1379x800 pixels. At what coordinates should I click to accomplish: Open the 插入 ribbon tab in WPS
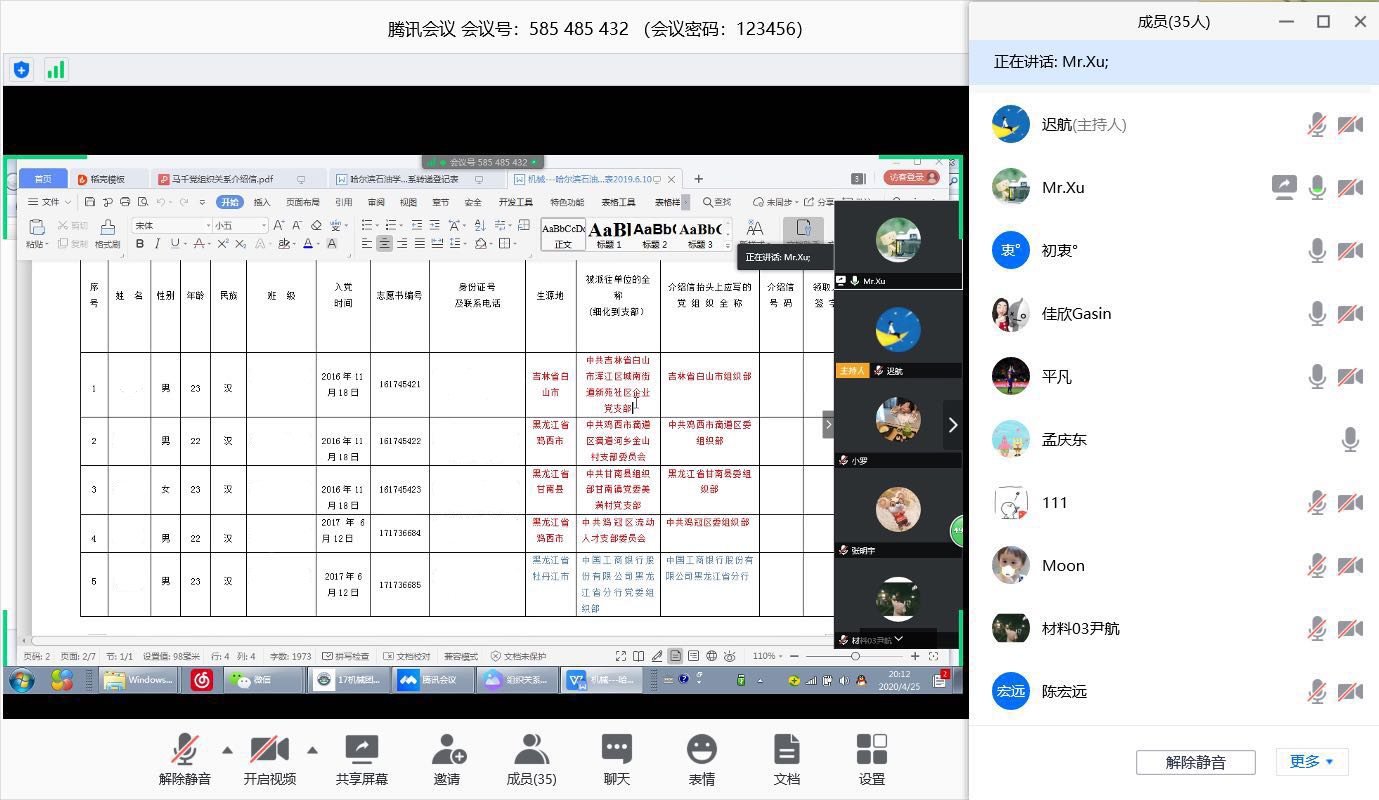262,202
